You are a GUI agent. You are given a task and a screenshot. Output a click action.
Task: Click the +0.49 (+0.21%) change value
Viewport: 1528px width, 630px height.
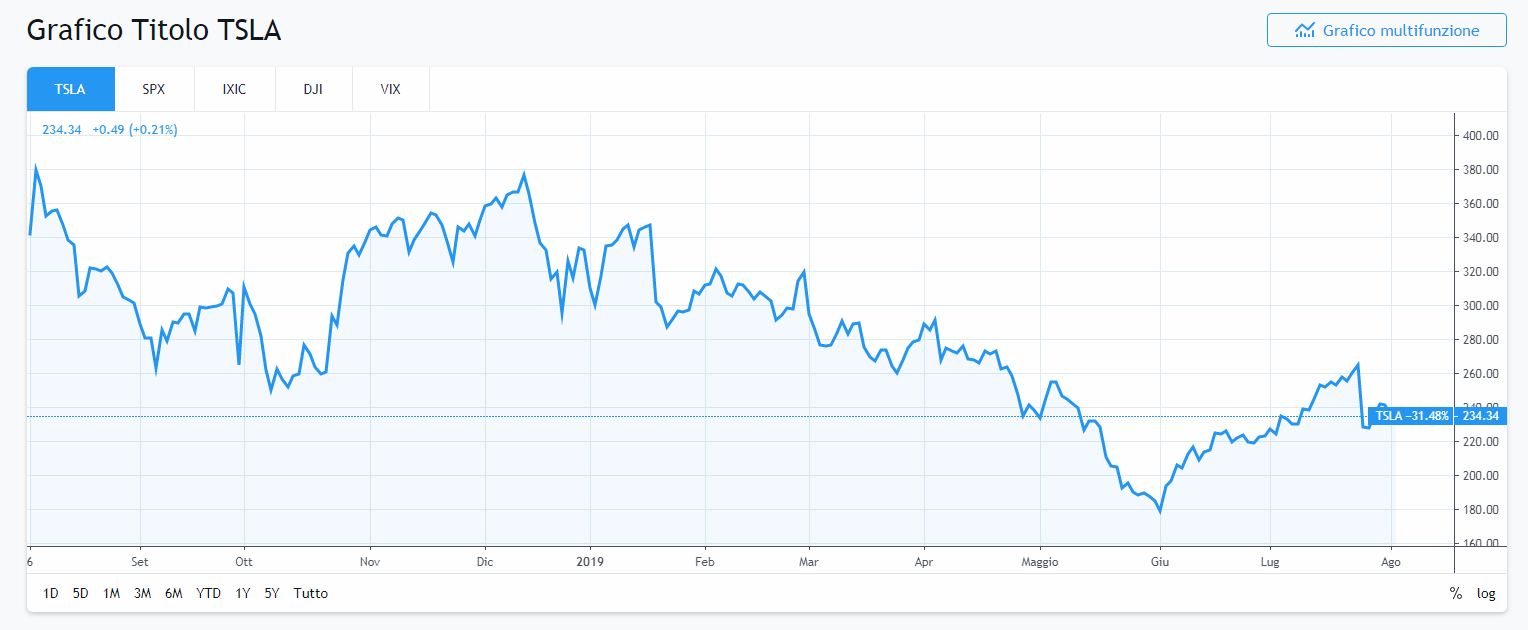coord(135,130)
